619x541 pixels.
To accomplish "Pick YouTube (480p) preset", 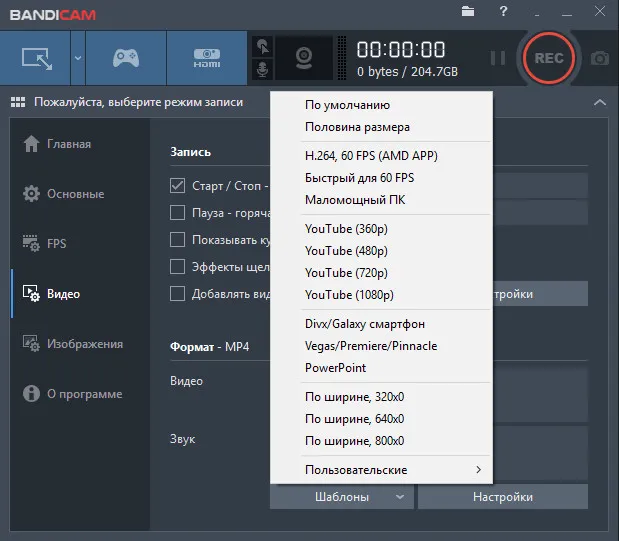I will tap(381, 251).
